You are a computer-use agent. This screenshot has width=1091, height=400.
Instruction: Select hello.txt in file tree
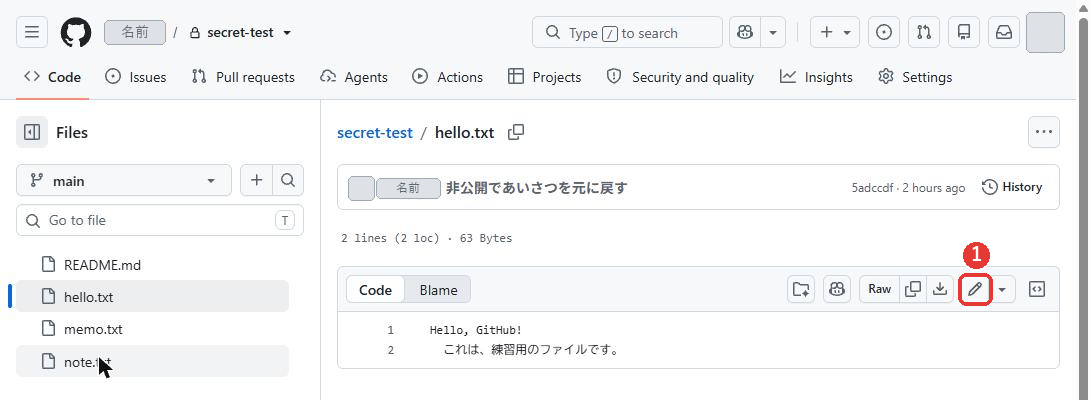point(152,297)
